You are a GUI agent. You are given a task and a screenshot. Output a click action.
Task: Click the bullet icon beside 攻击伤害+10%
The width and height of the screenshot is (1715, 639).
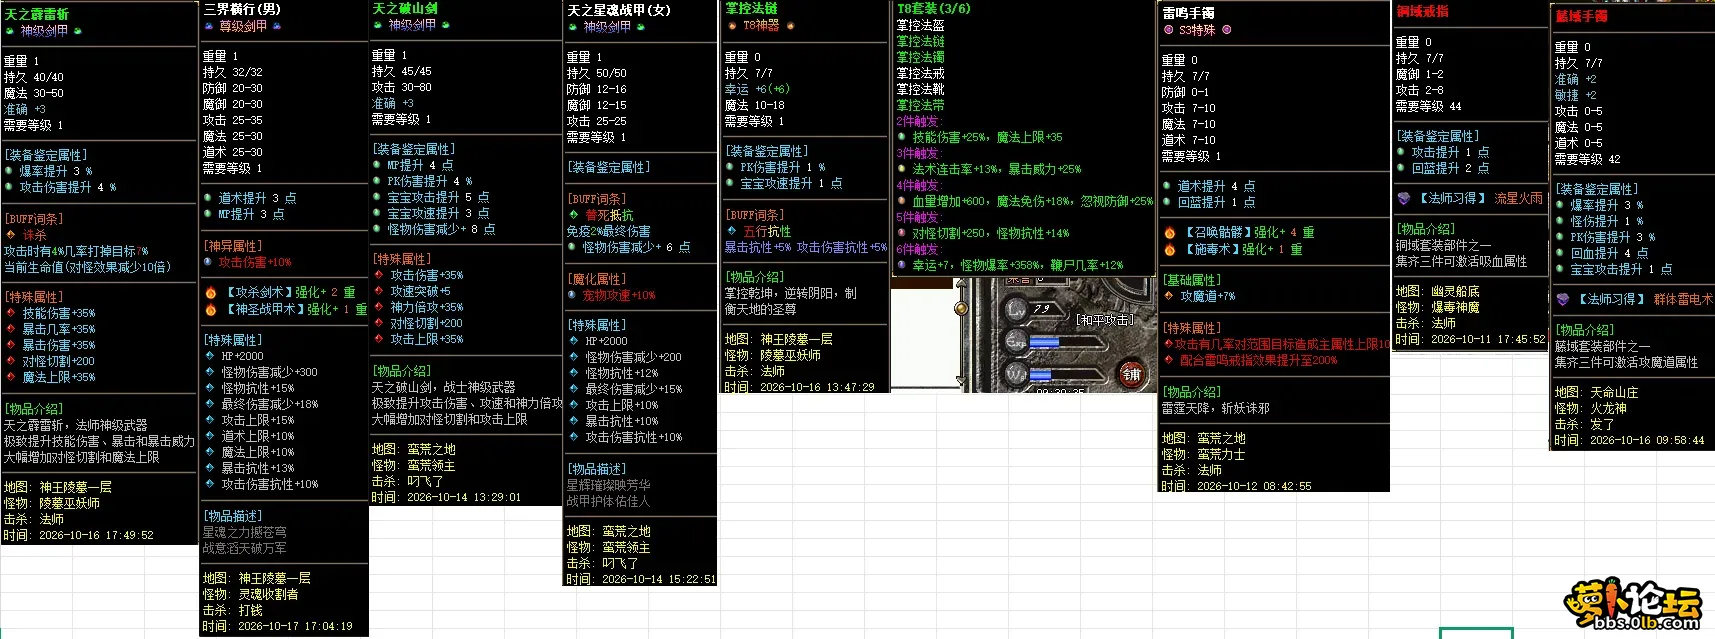(208, 262)
